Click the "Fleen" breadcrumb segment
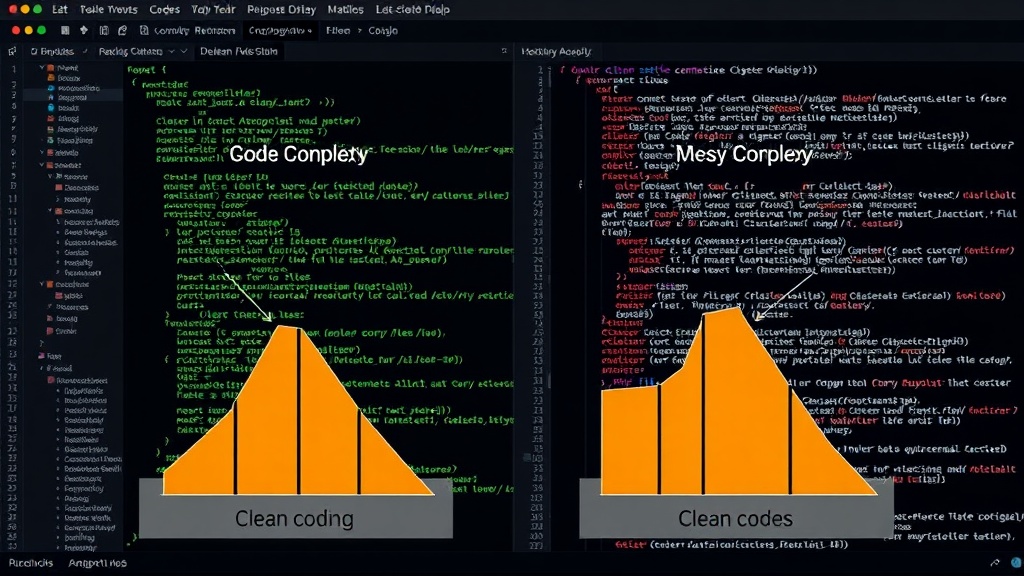The height and width of the screenshot is (576, 1024). click(x=338, y=31)
